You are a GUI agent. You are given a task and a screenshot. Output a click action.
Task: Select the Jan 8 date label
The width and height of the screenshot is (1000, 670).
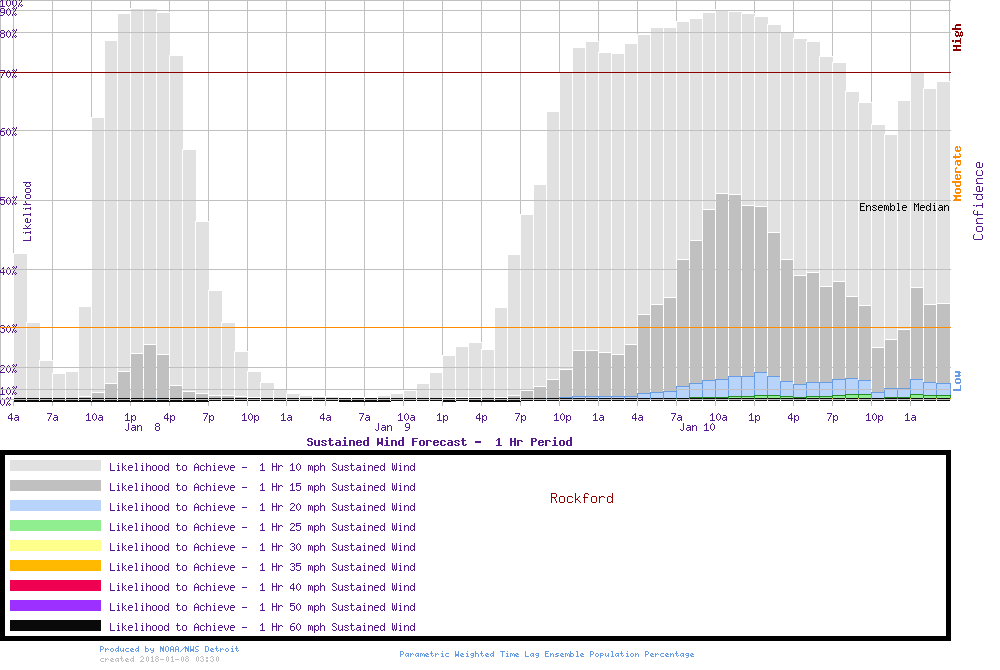(142, 427)
